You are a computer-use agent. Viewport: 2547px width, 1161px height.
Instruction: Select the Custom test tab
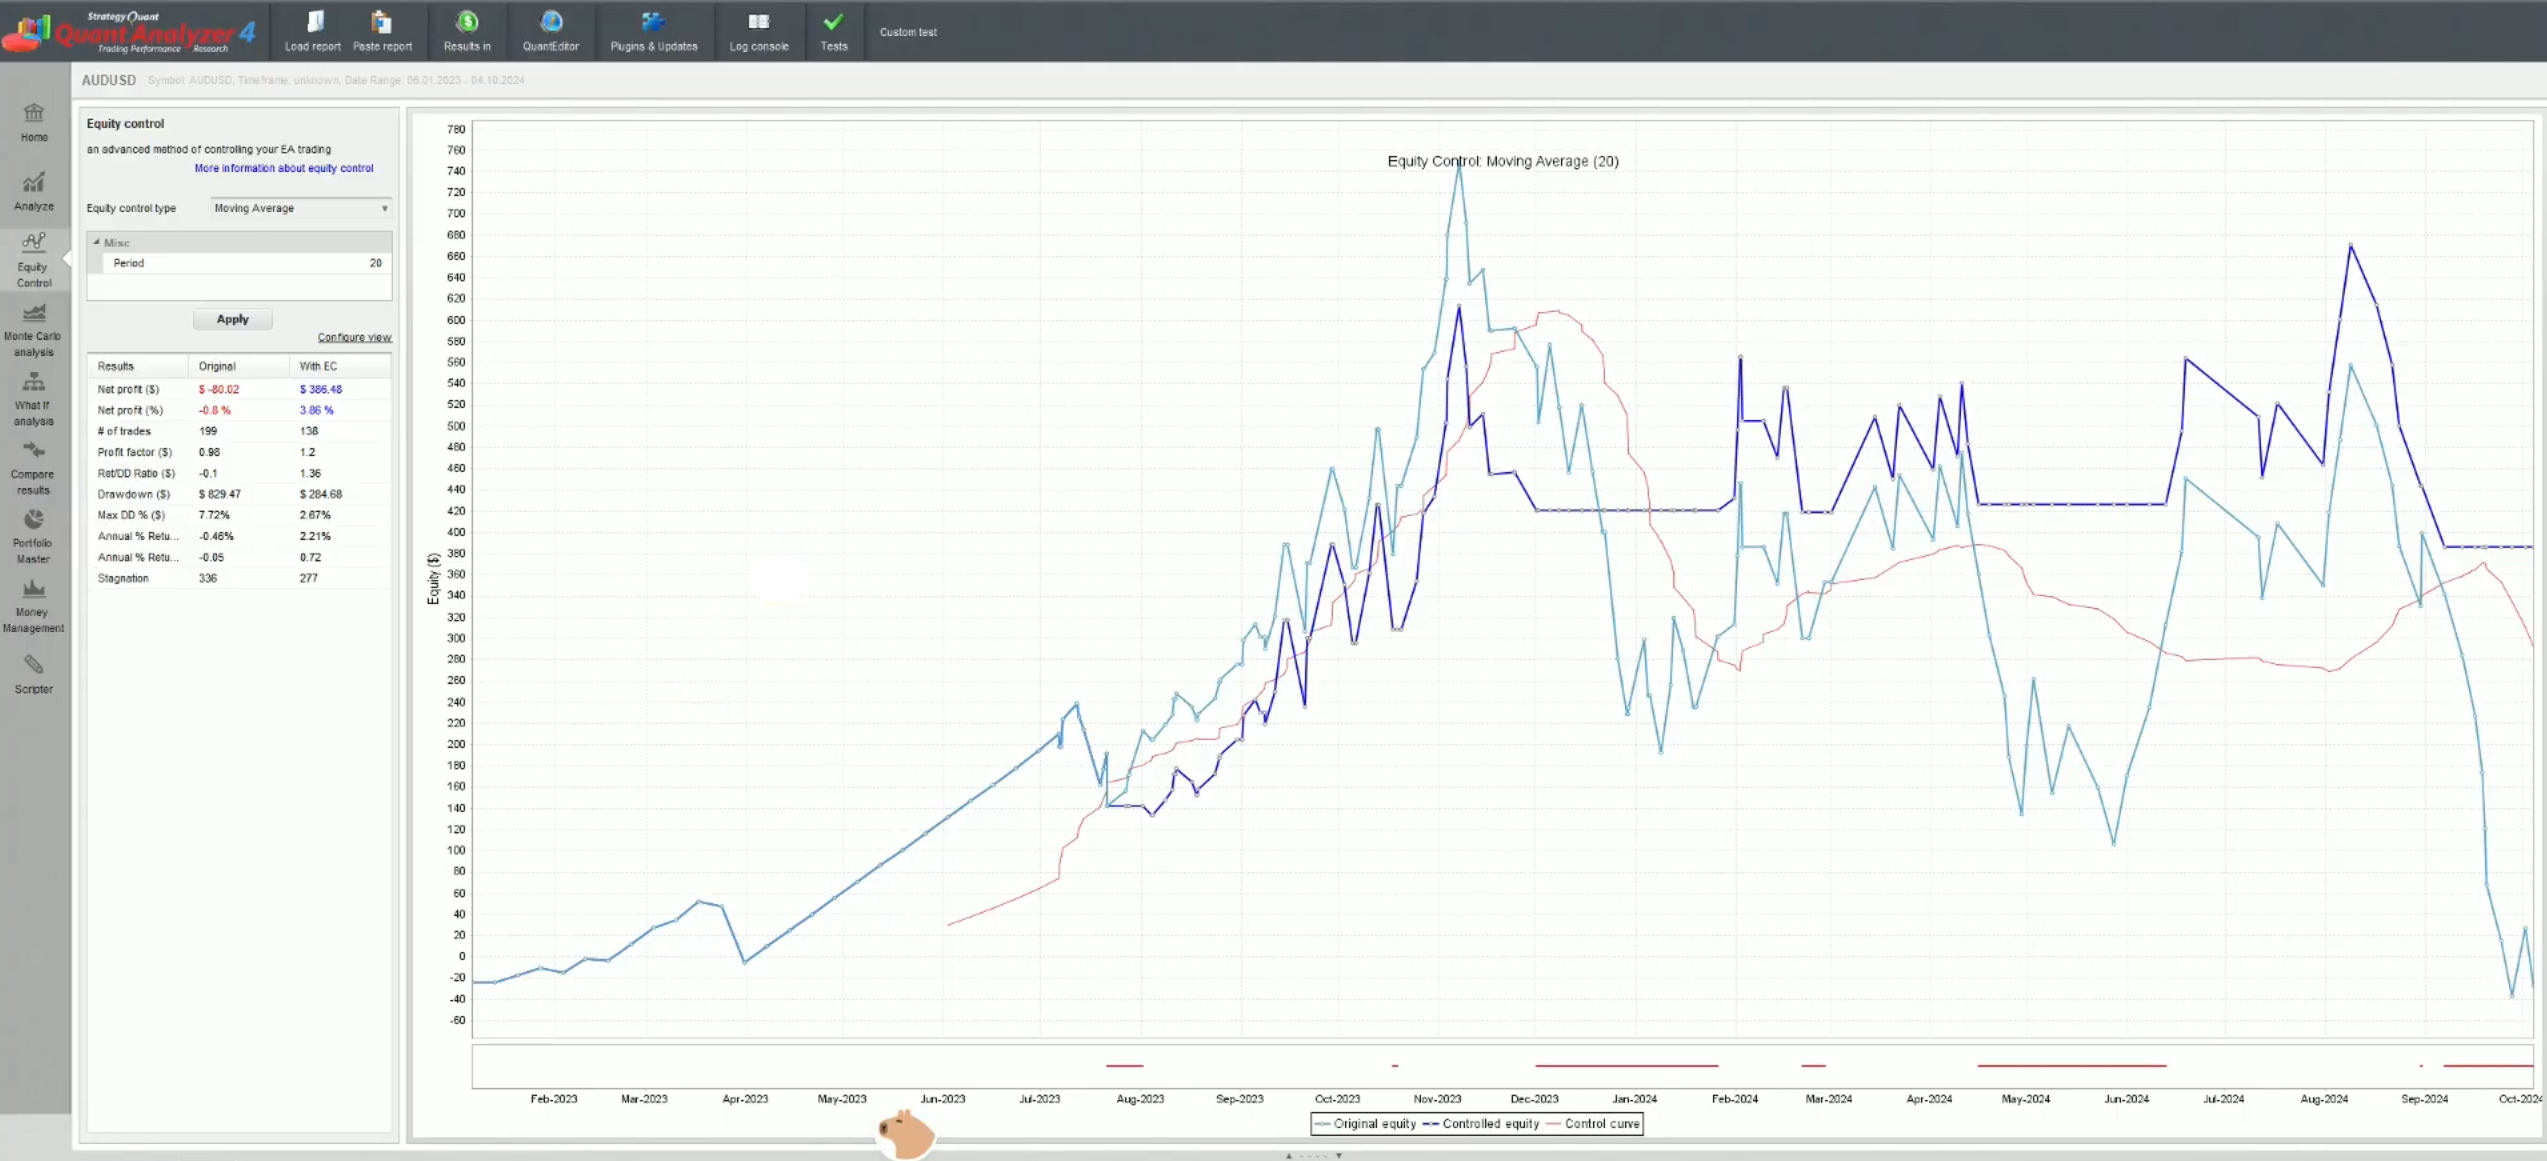click(907, 32)
